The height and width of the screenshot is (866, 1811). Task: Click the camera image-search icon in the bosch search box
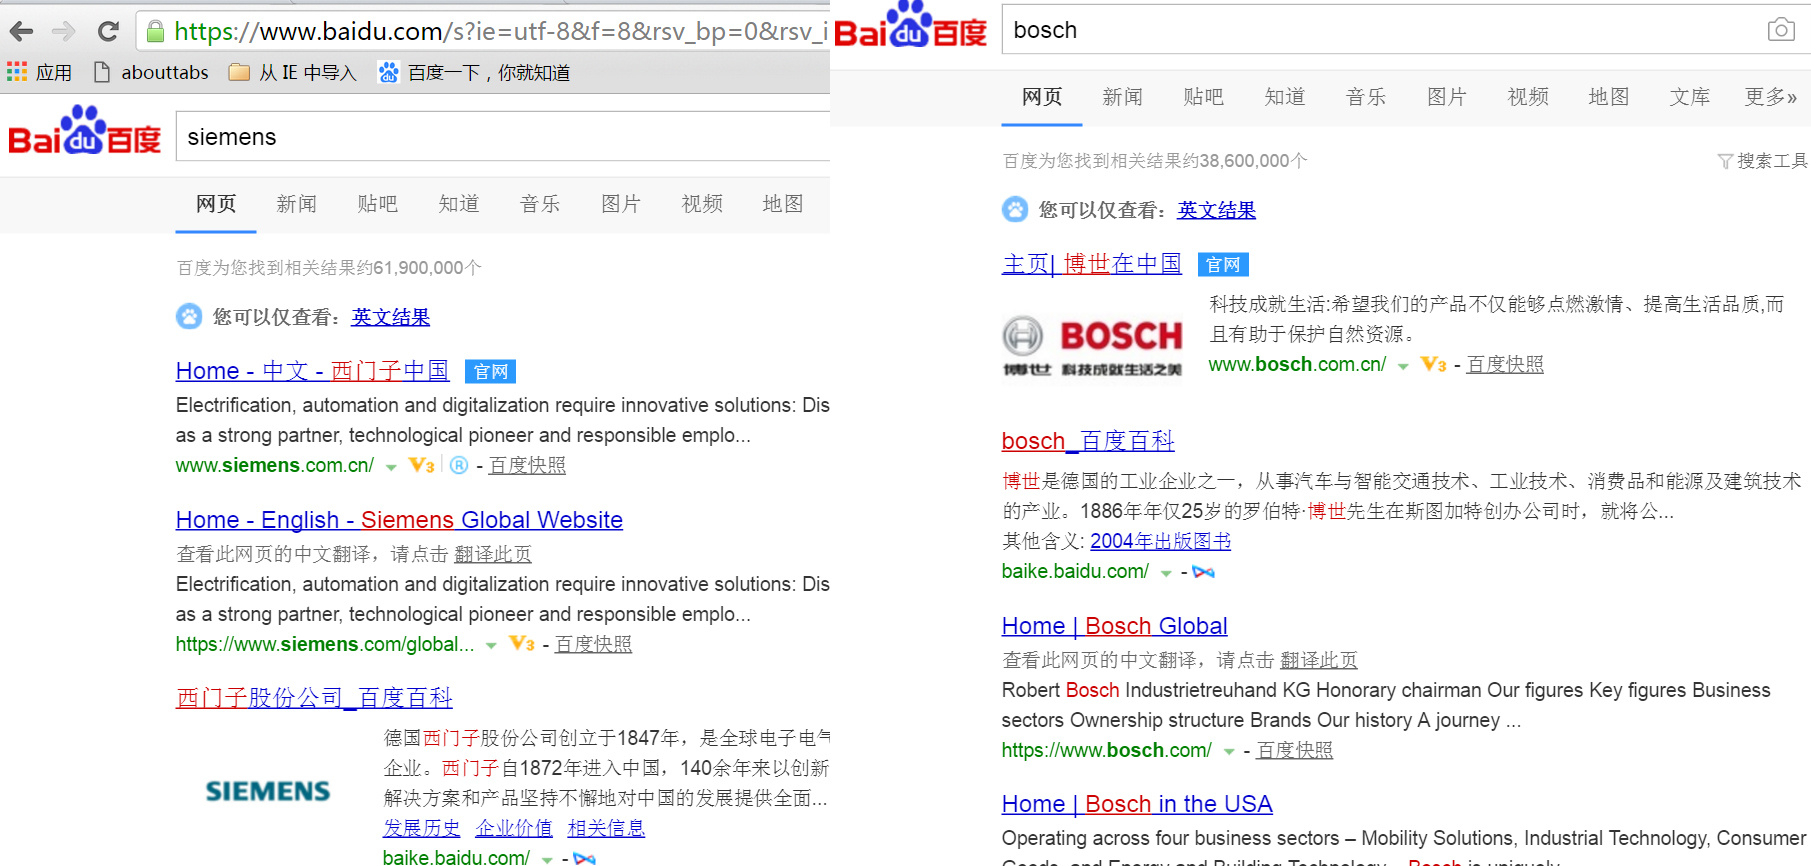coord(1781,30)
